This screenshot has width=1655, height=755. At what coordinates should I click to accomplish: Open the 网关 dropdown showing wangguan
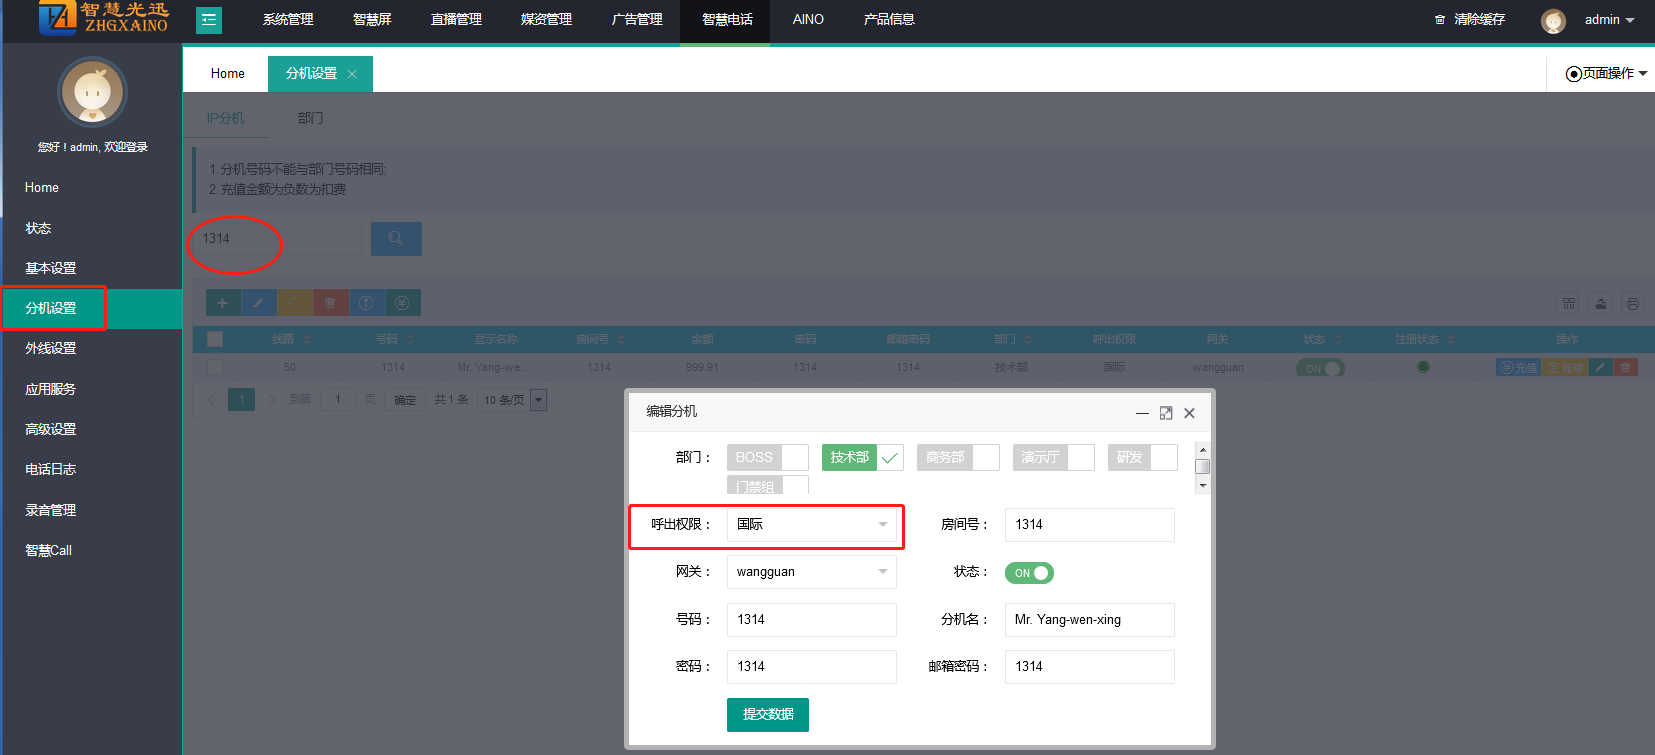click(811, 572)
